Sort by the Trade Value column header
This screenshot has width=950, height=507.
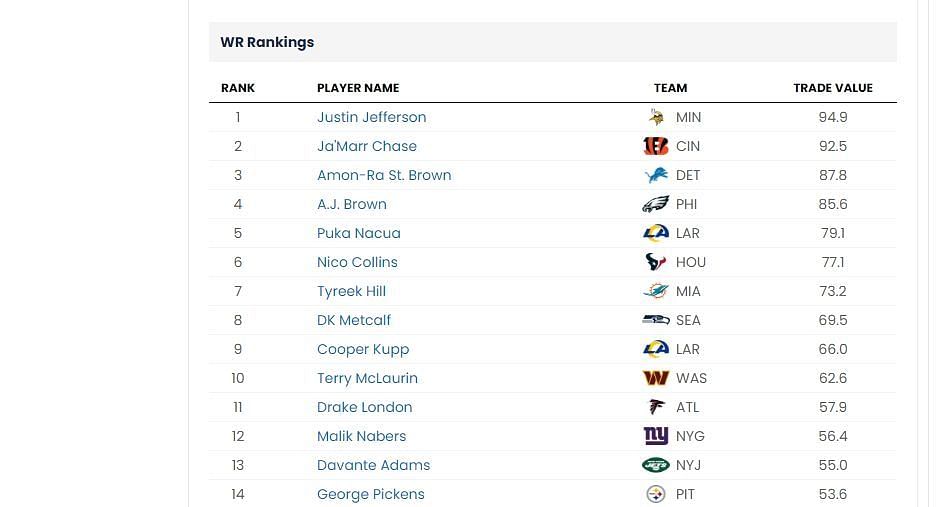point(833,88)
